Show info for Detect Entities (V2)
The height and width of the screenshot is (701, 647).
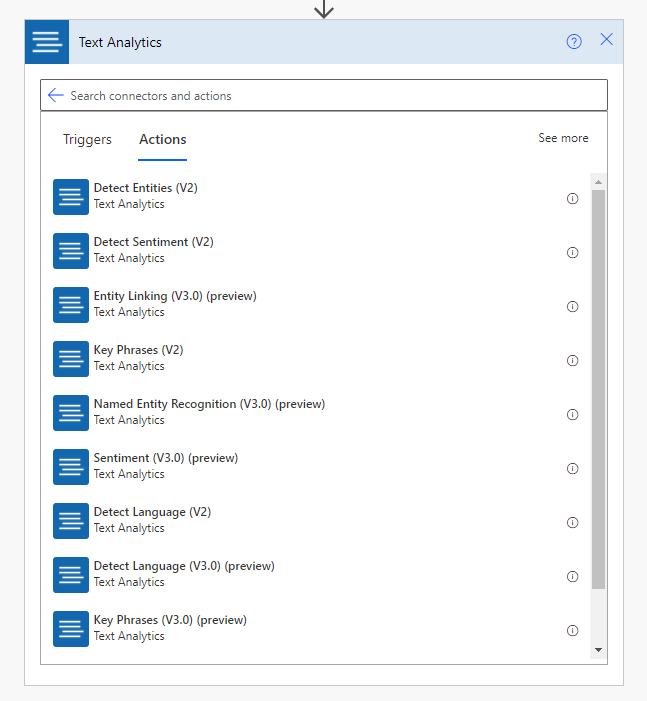tap(572, 198)
